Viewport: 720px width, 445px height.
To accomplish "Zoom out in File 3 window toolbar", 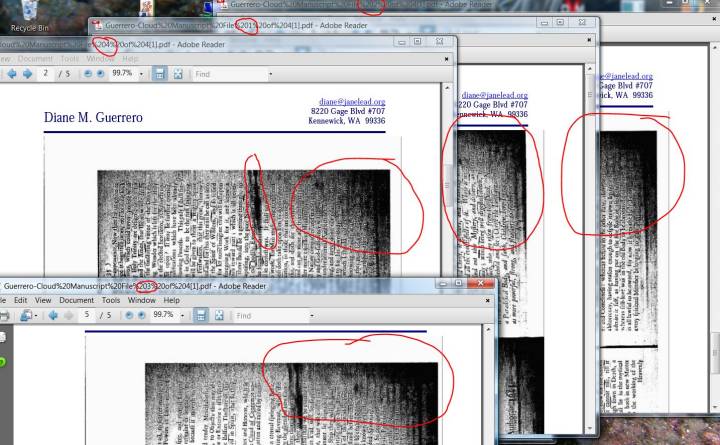I will [x=129, y=315].
